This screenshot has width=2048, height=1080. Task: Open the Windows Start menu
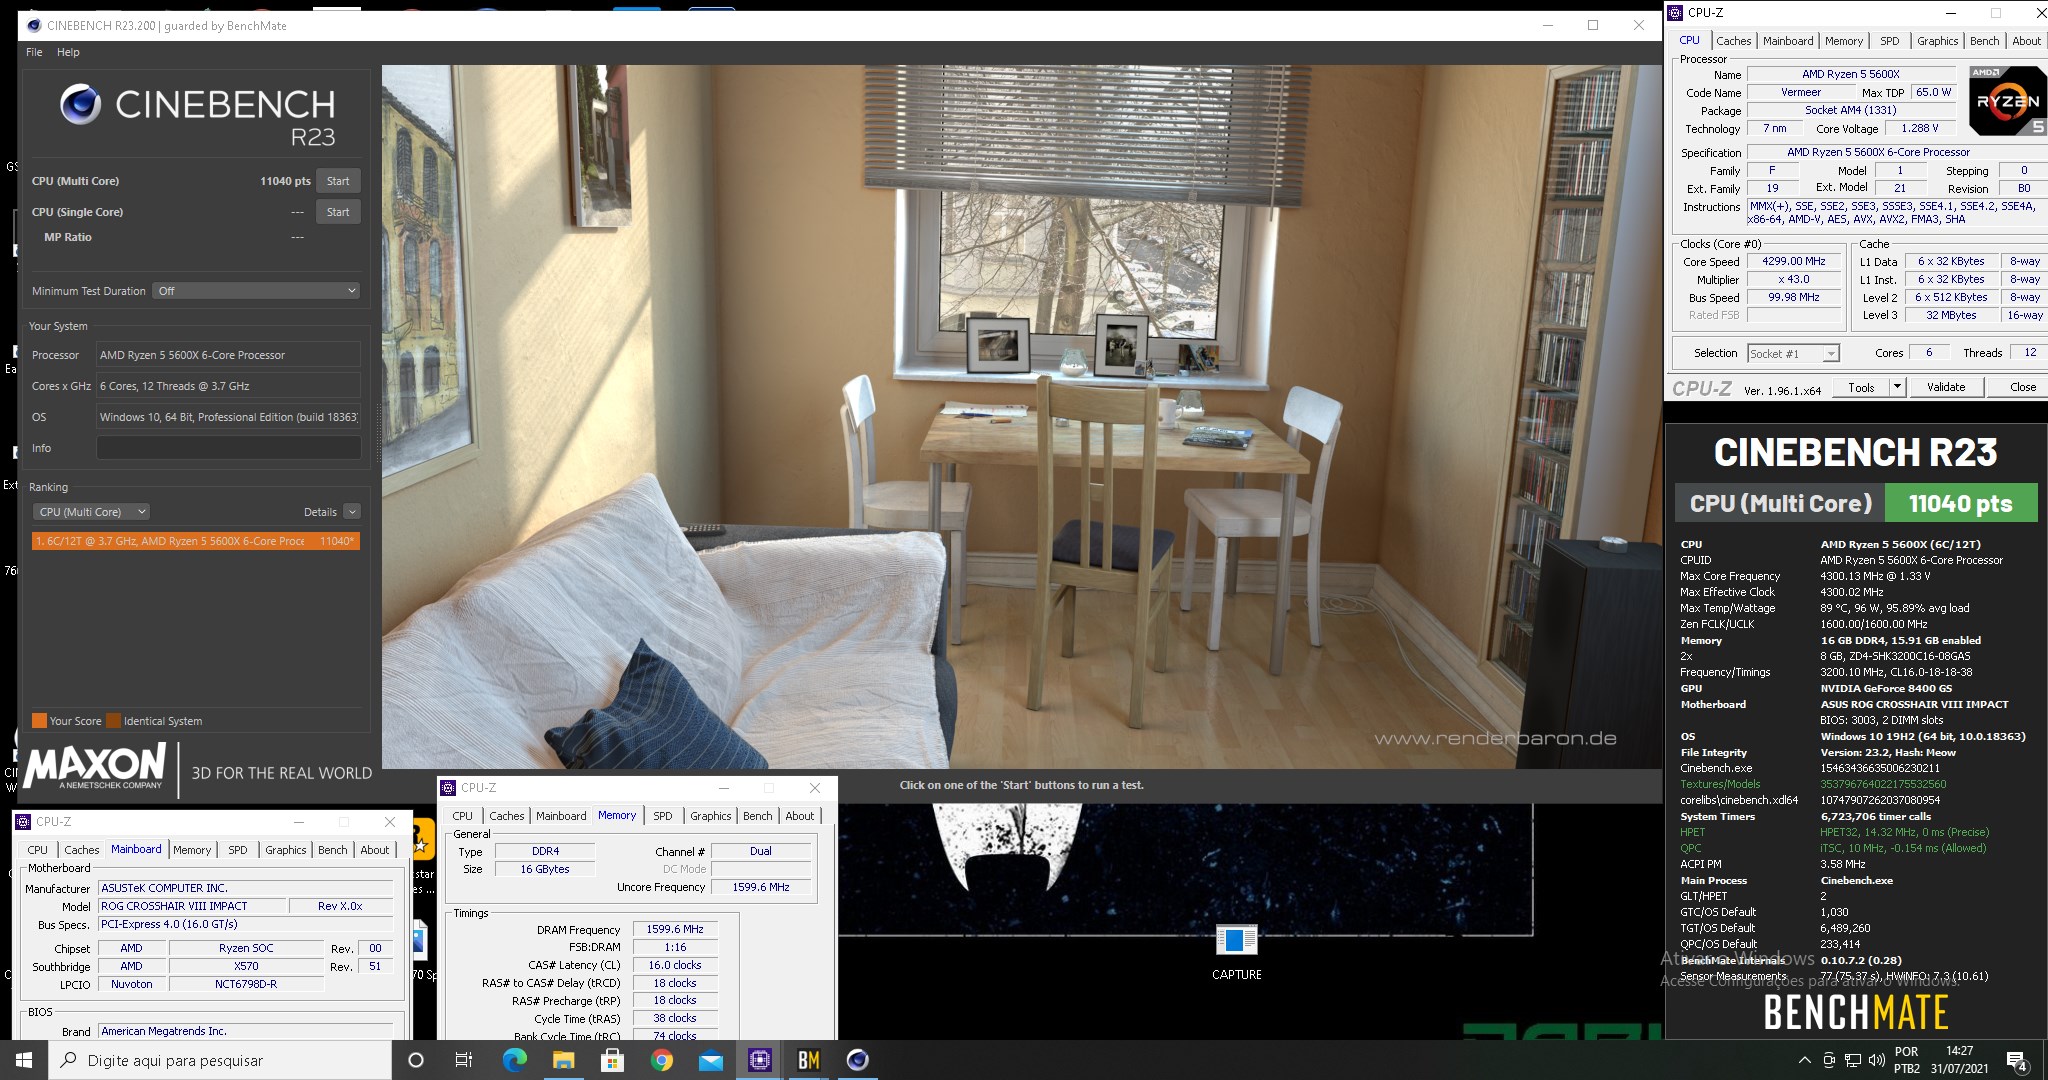(24, 1060)
